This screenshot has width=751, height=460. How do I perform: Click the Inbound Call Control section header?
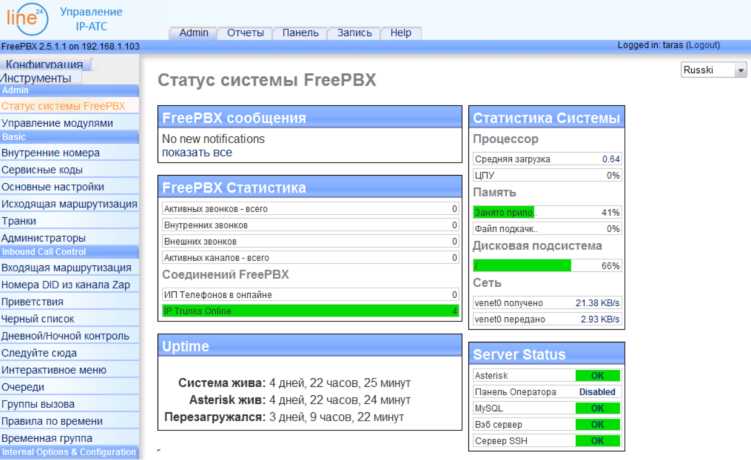coord(69,252)
